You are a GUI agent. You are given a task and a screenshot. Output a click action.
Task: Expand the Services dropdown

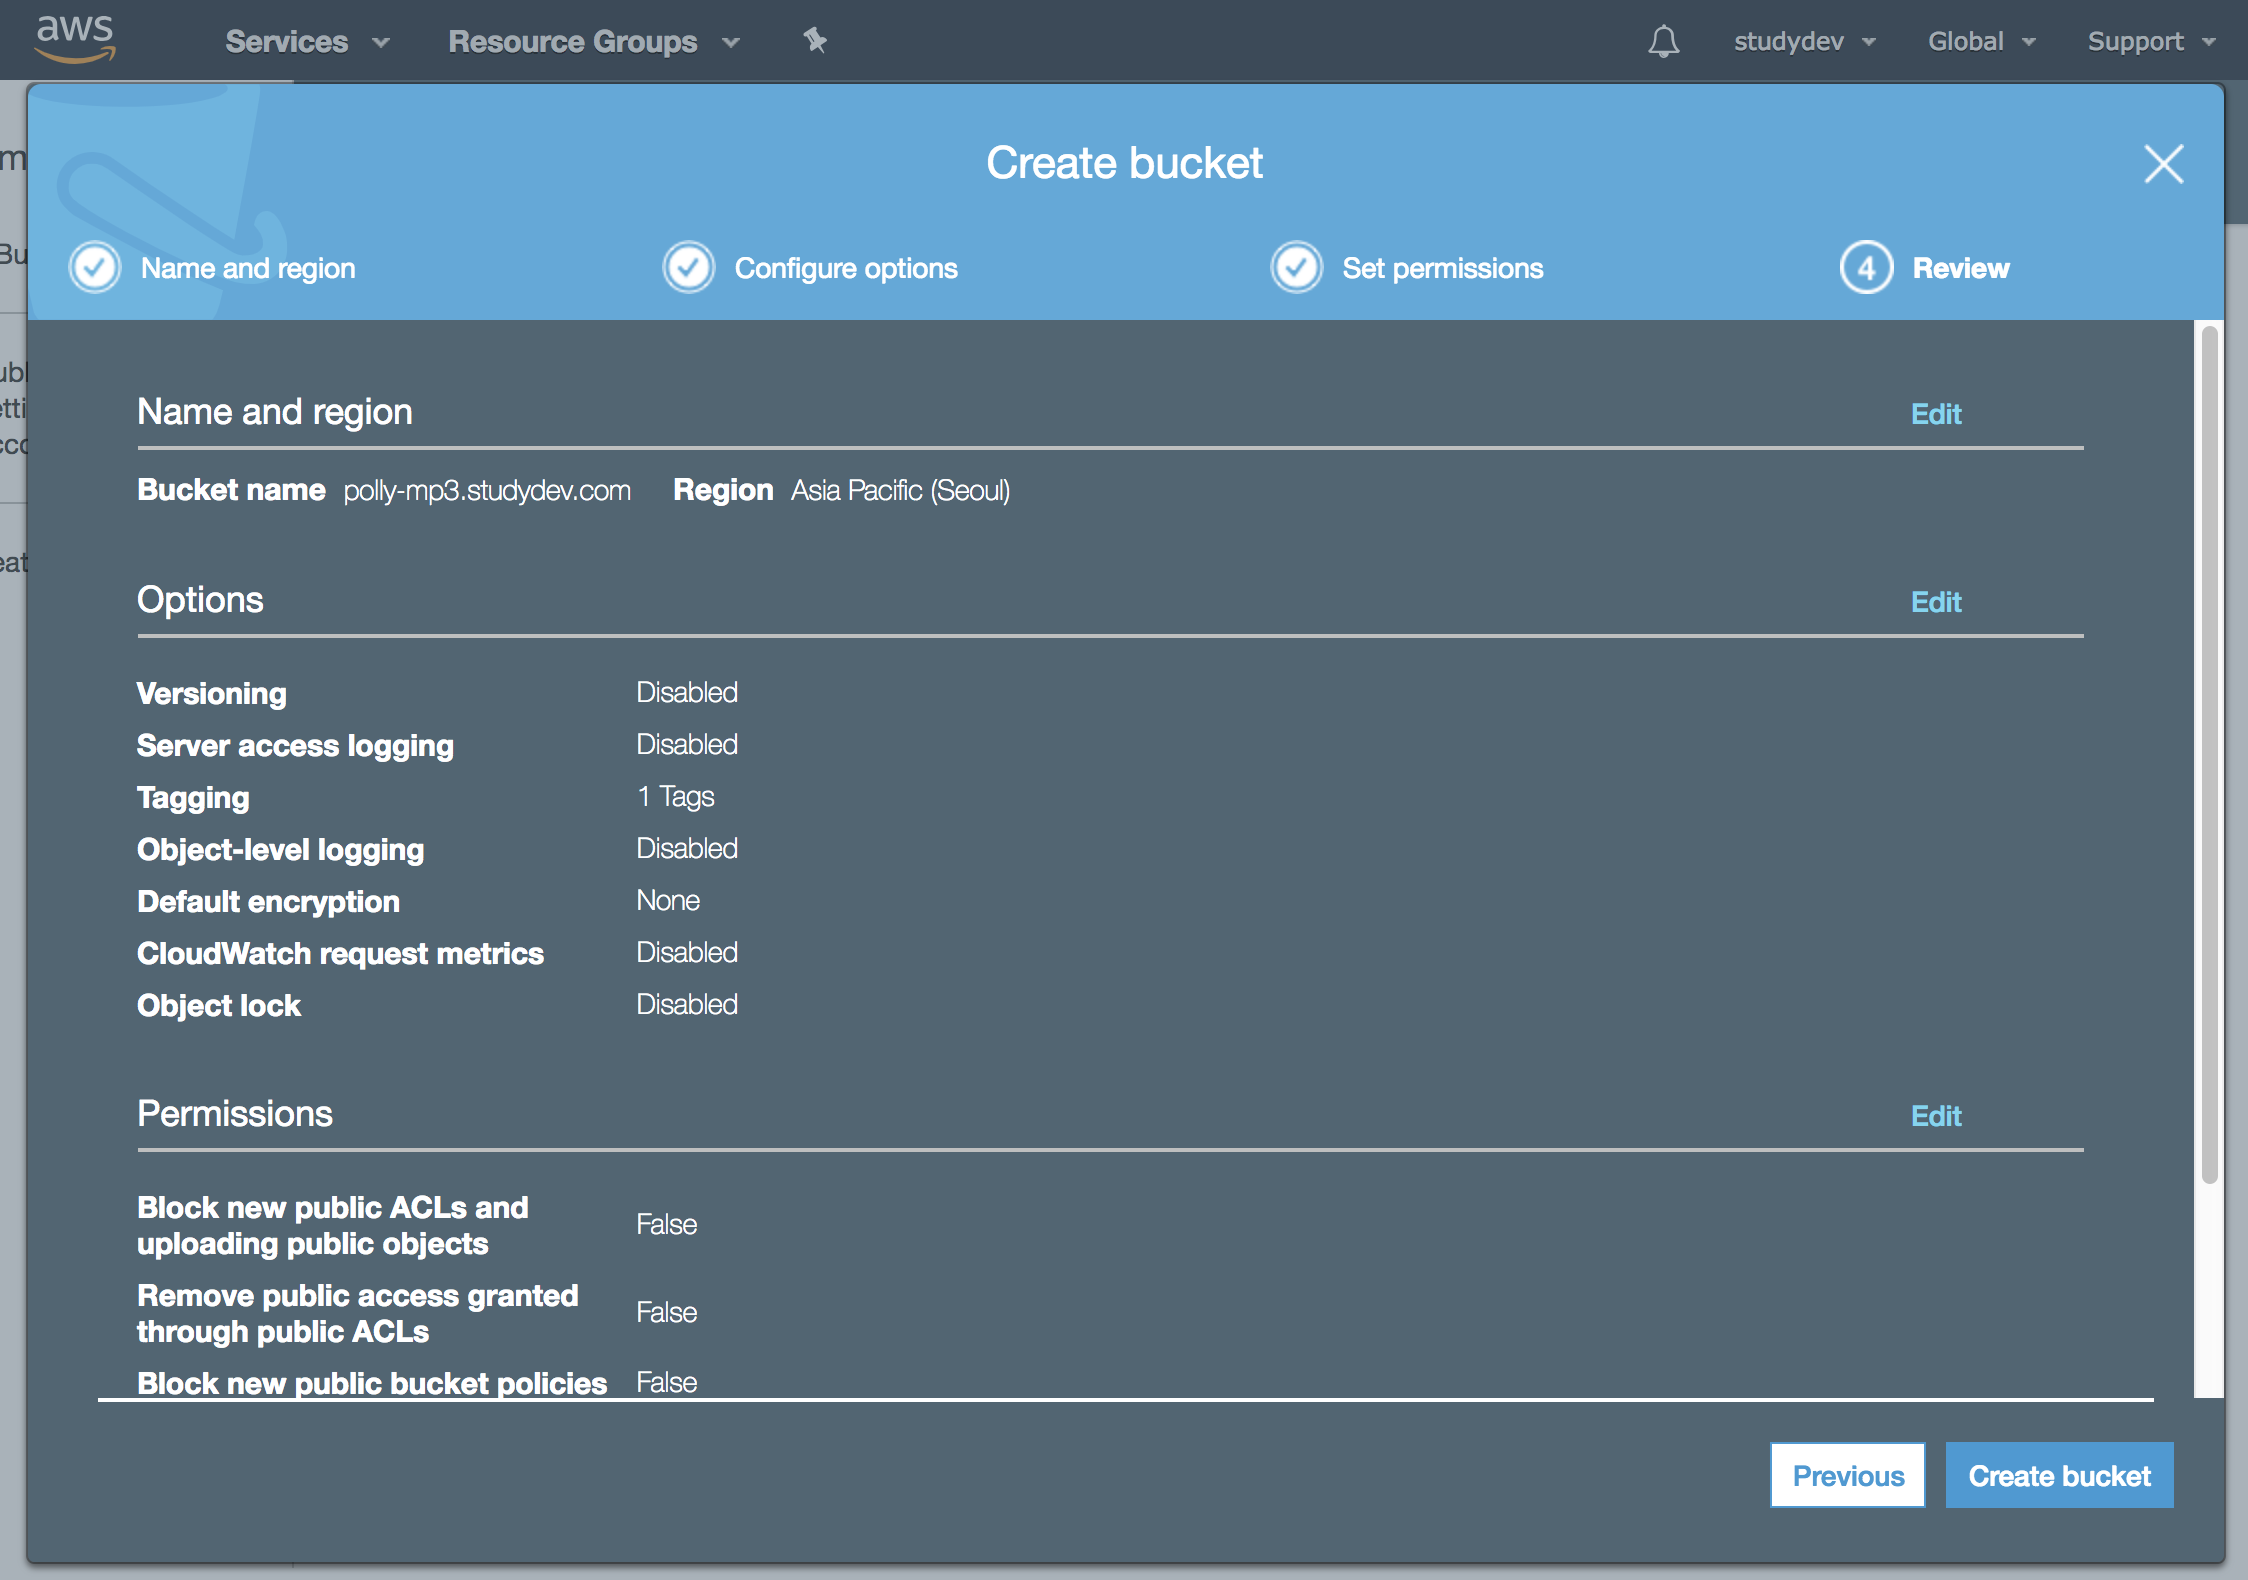[x=307, y=41]
